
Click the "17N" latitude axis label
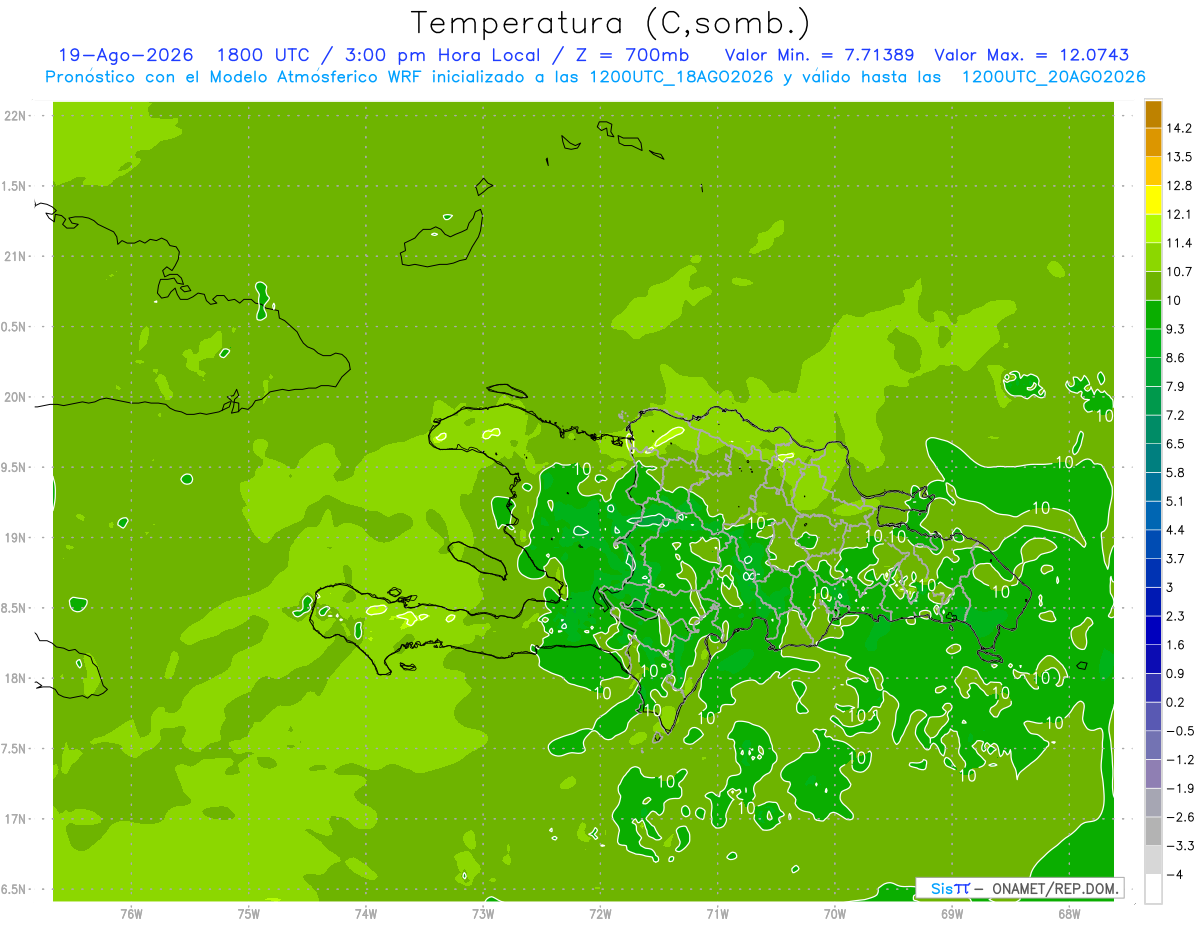click(15, 819)
